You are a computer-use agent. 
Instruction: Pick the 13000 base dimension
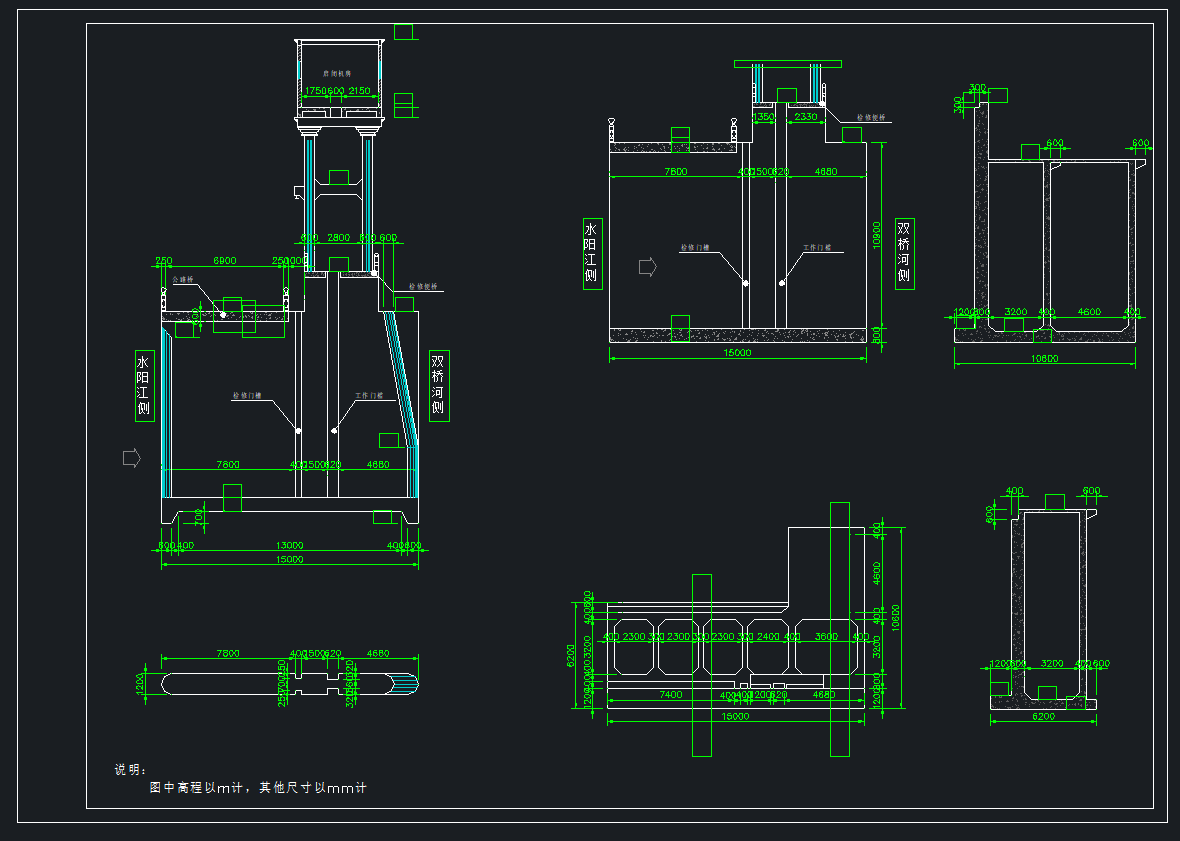(x=290, y=545)
